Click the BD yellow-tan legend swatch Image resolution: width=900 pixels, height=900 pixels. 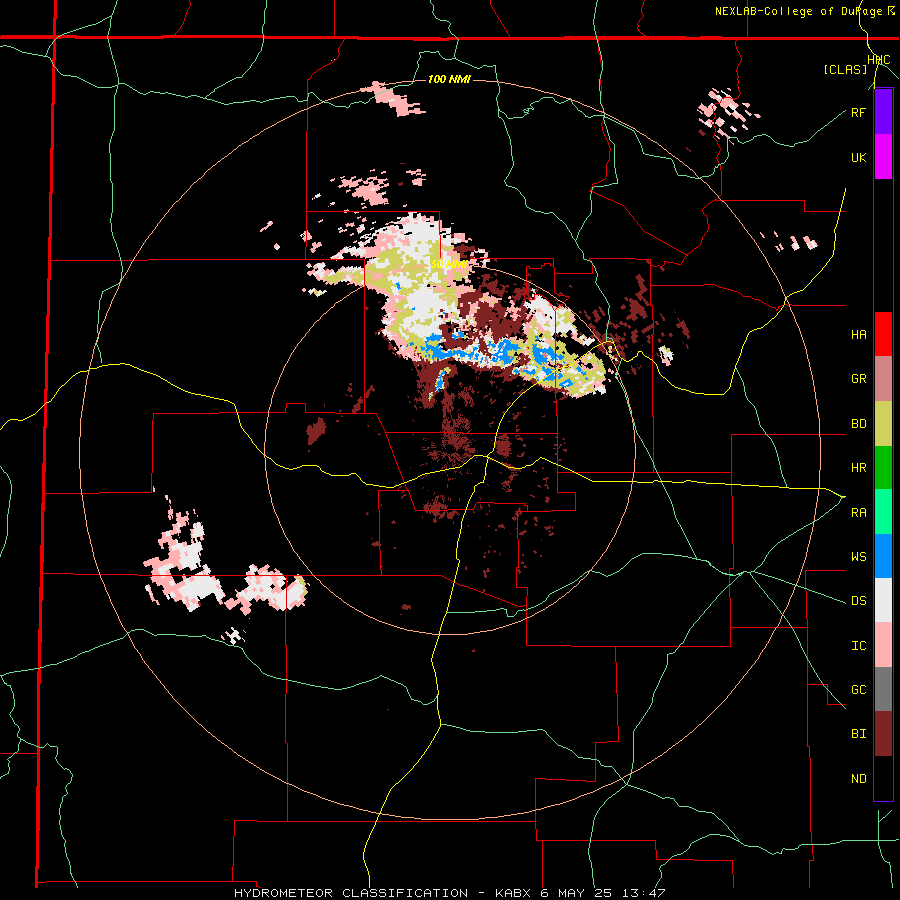click(883, 424)
